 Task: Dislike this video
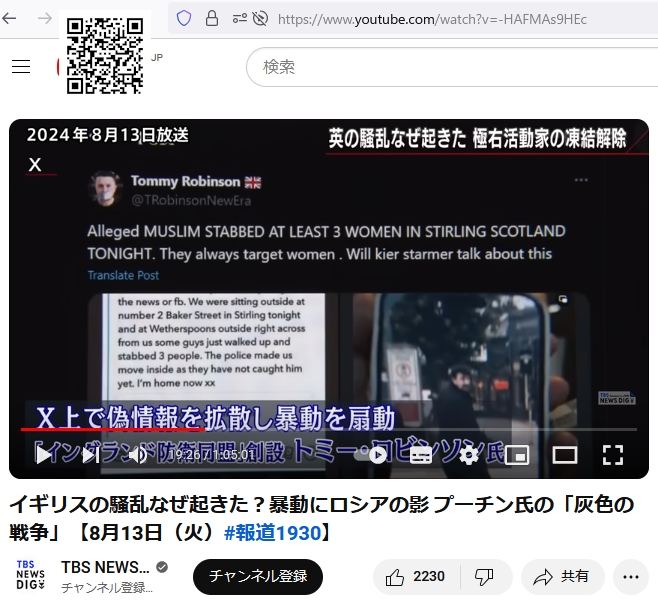point(484,577)
